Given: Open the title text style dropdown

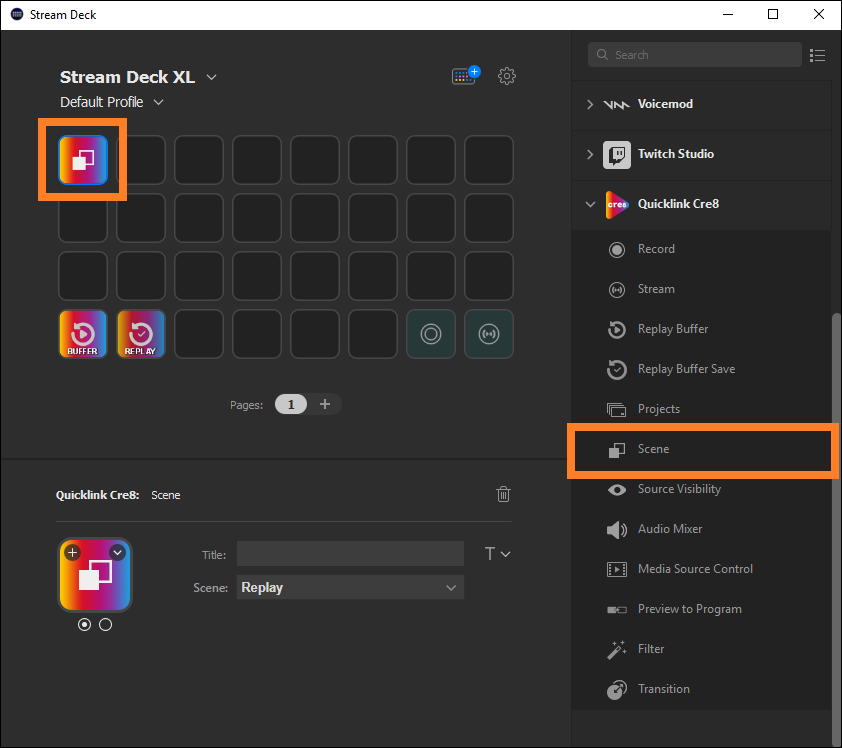Looking at the screenshot, I should tap(497, 554).
